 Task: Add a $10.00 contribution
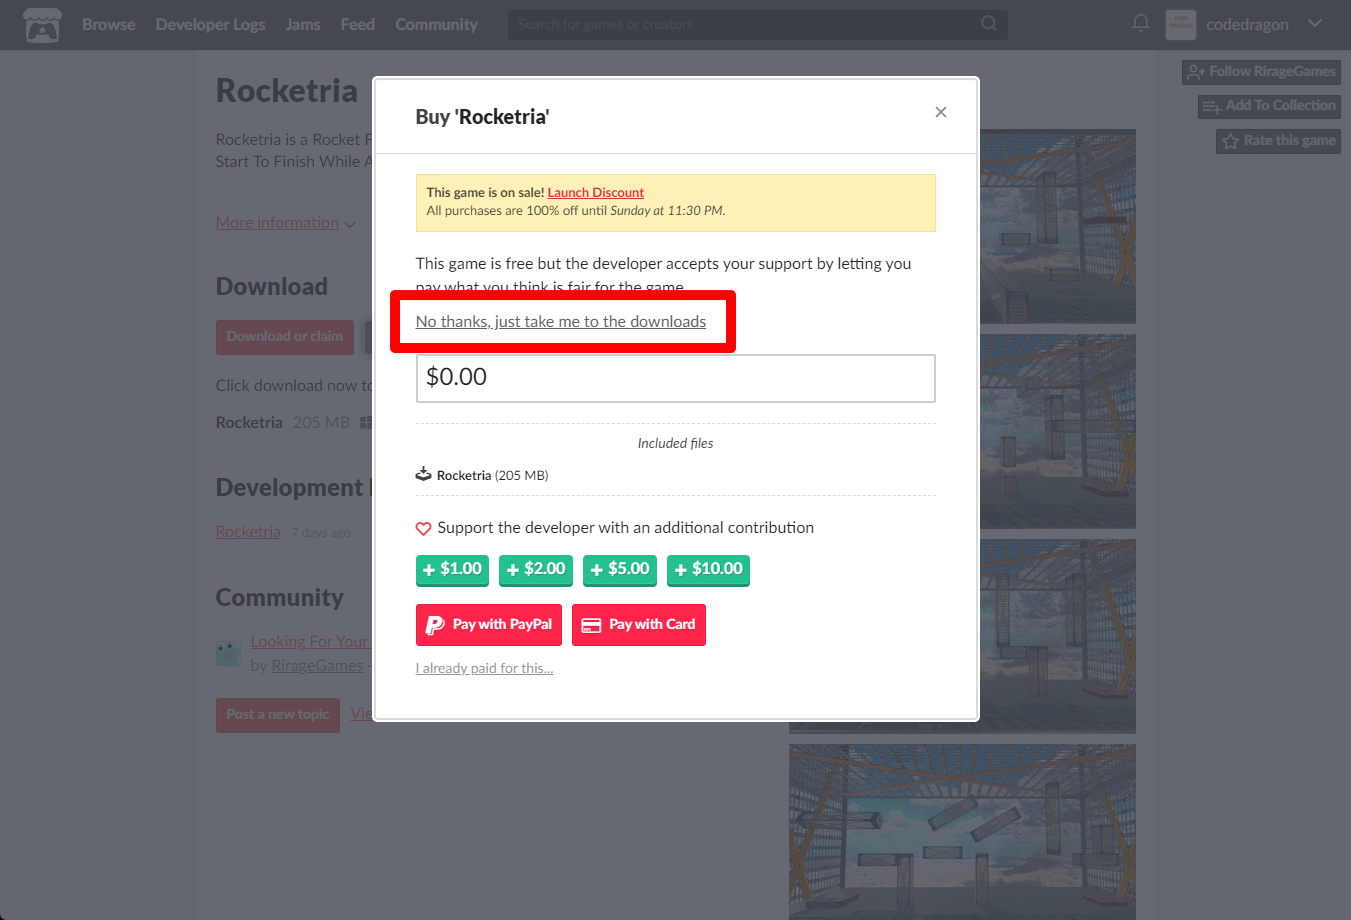coord(708,570)
